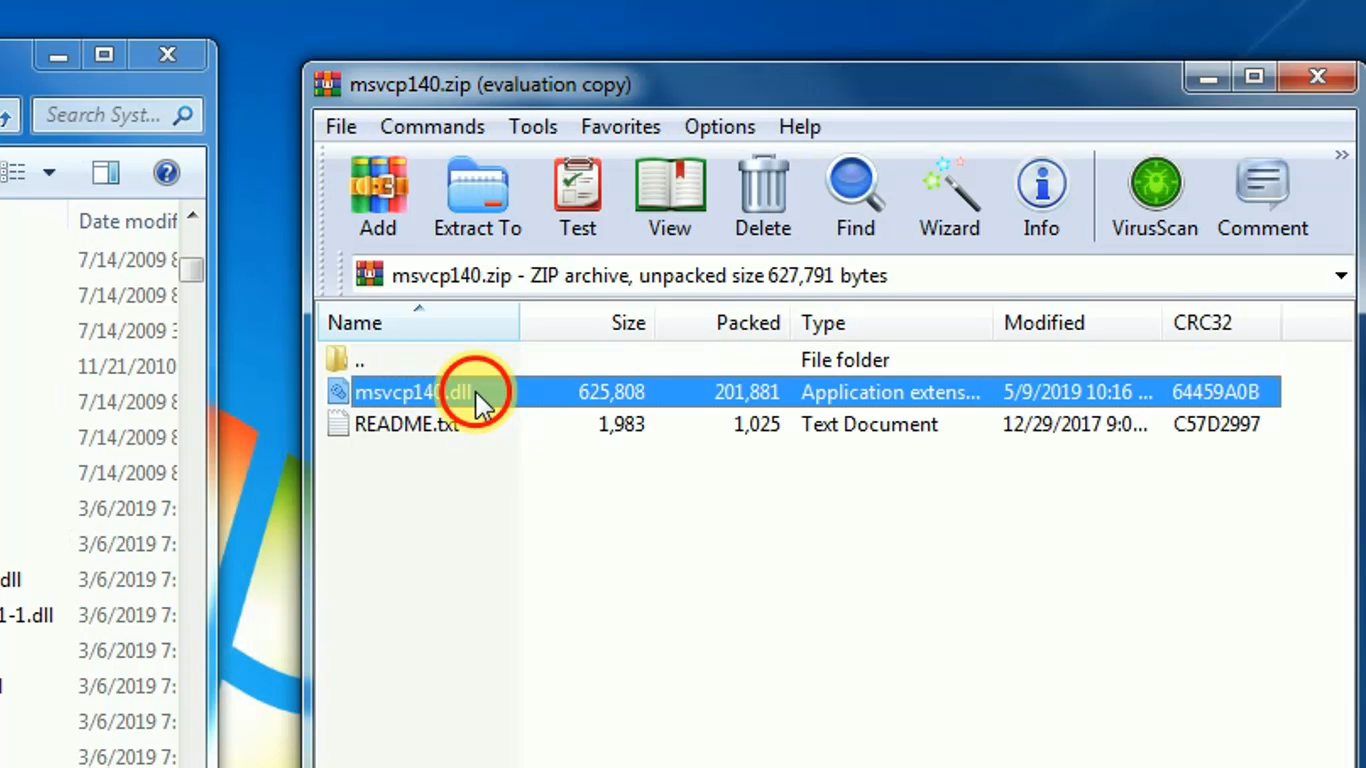1366x768 pixels.
Task: Sort by the Type column header
Action: [x=892, y=323]
